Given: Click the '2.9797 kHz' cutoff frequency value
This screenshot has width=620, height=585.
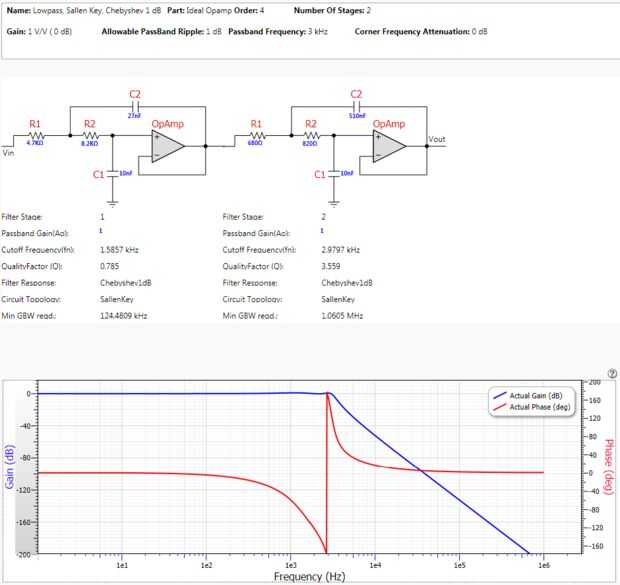Looking at the screenshot, I should [x=340, y=250].
